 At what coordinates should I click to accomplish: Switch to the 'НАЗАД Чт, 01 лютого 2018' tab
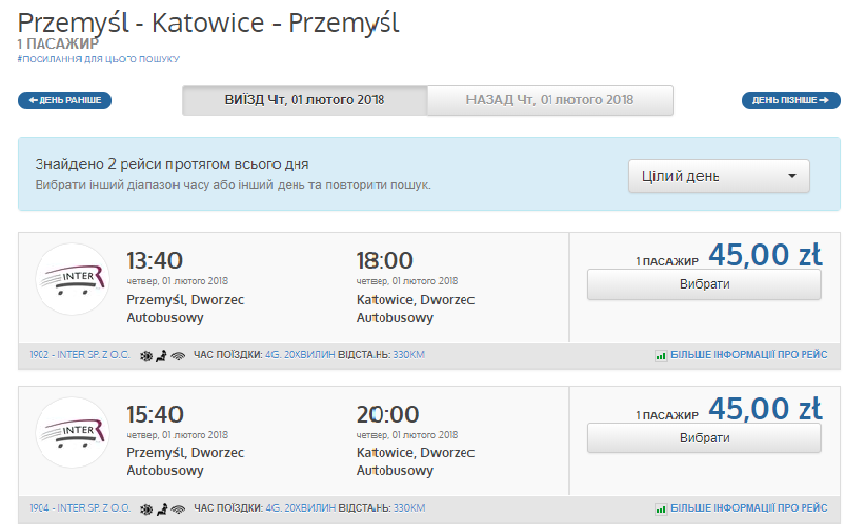pos(549,100)
